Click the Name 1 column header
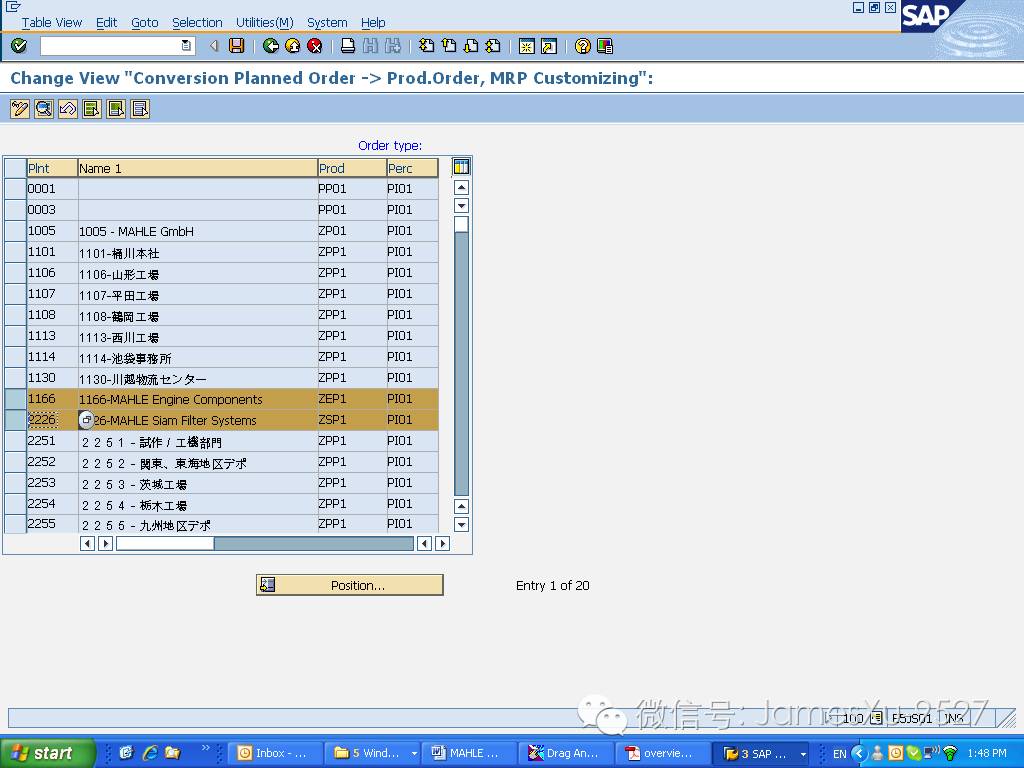 click(x=198, y=168)
